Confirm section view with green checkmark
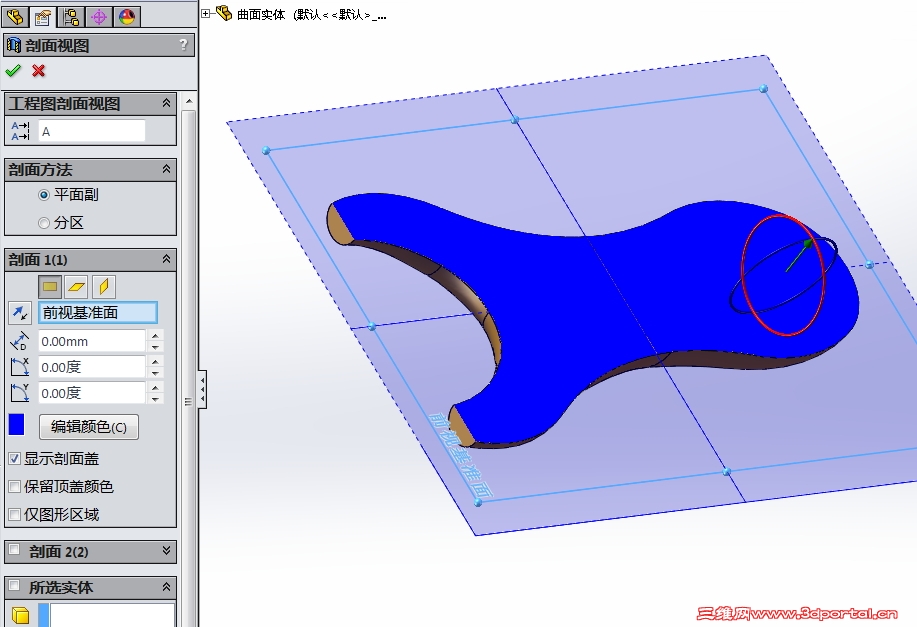Image resolution: width=917 pixels, height=627 pixels. pyautogui.click(x=13, y=71)
